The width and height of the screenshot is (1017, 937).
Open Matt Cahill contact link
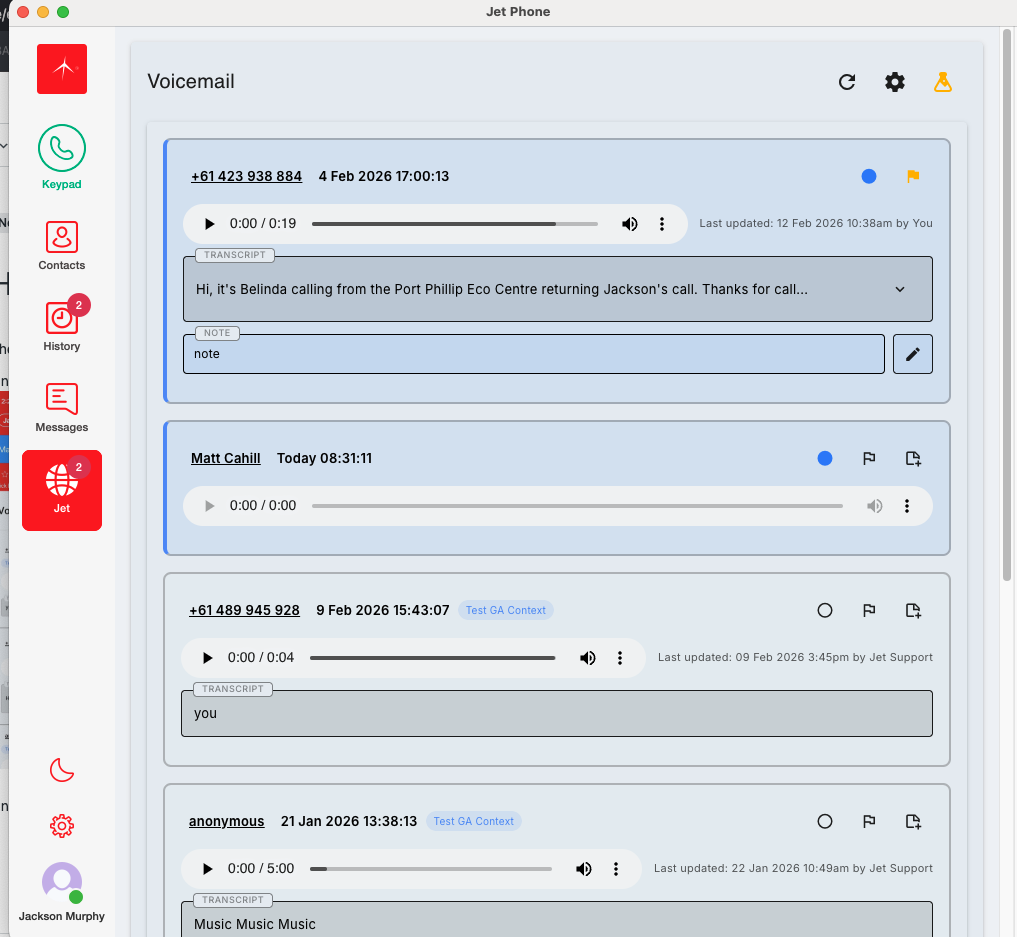click(x=226, y=458)
